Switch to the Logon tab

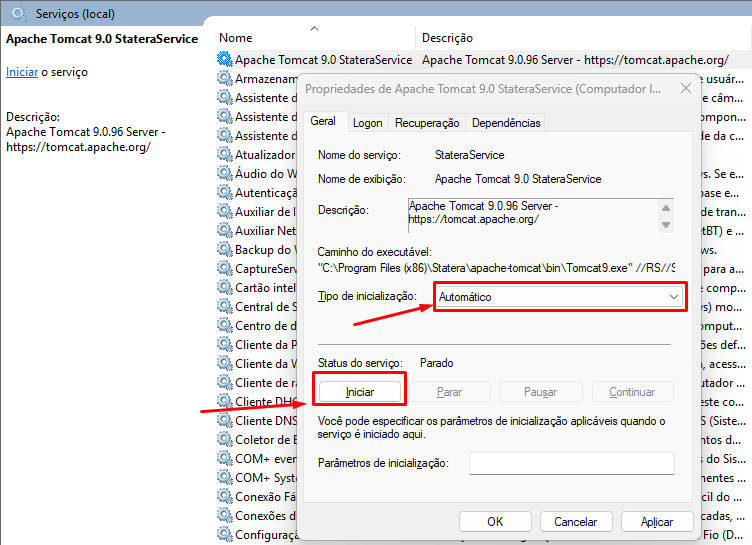tap(367, 123)
